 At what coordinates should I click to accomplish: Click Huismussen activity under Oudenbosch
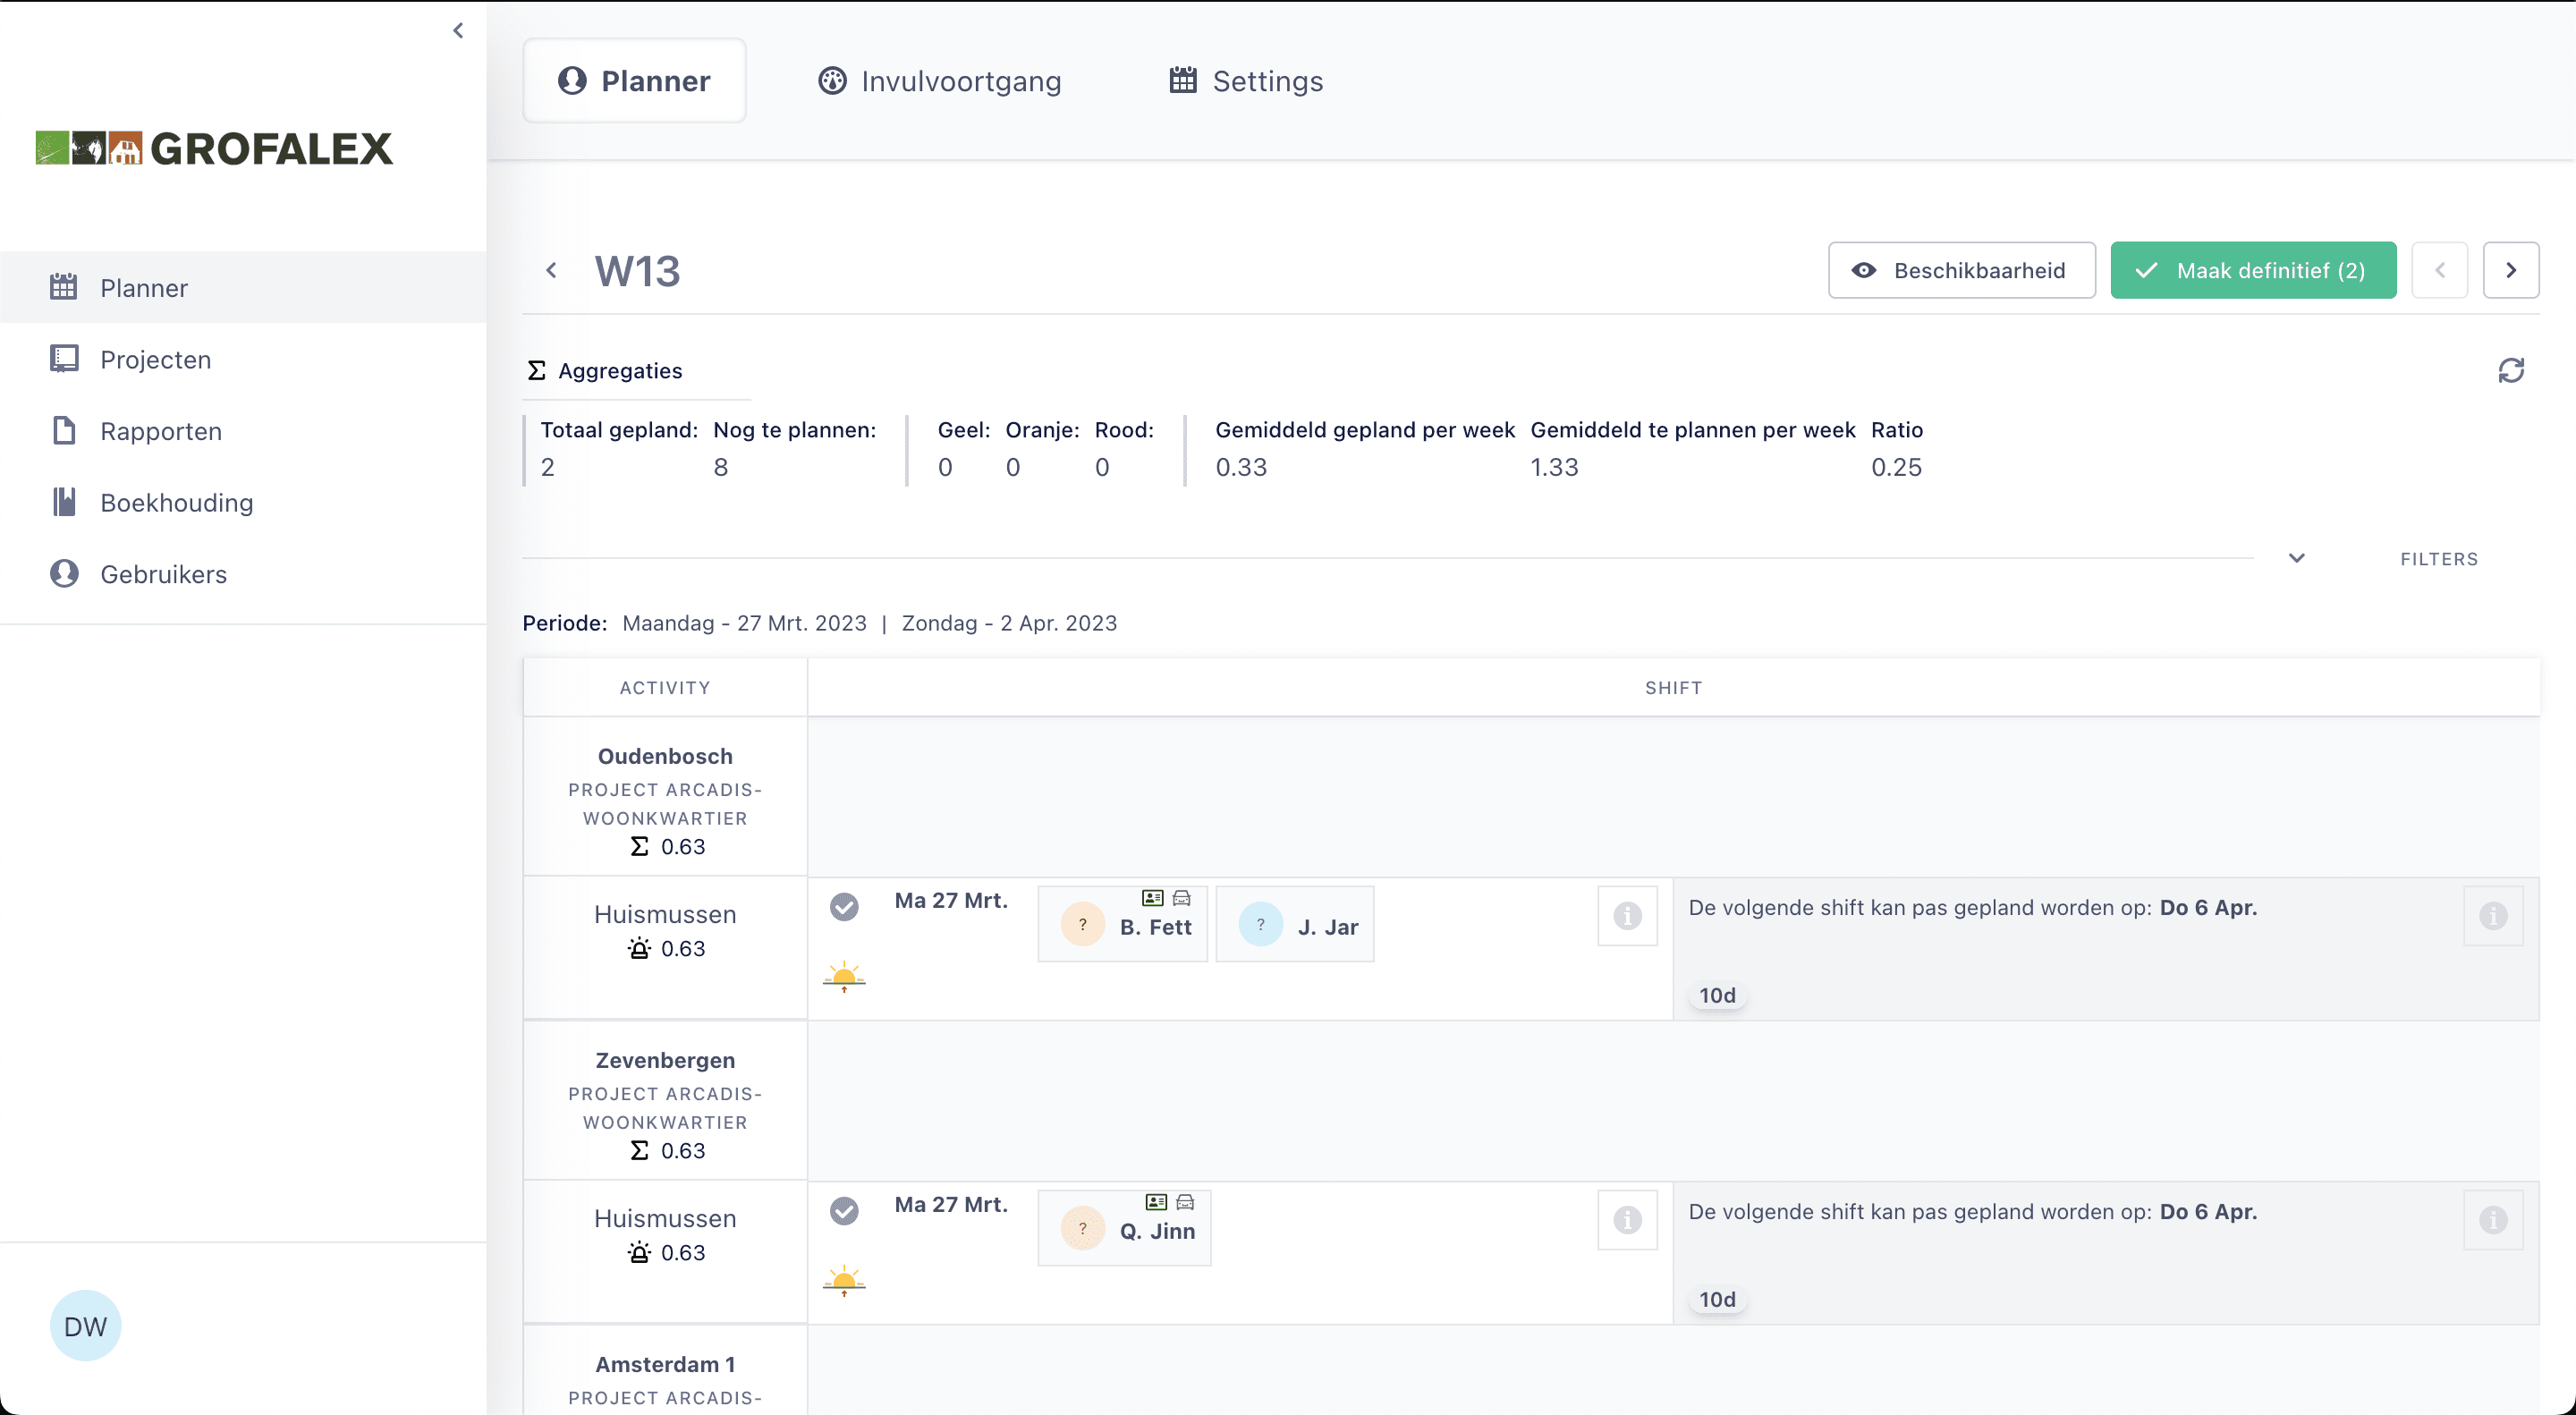pos(665,914)
